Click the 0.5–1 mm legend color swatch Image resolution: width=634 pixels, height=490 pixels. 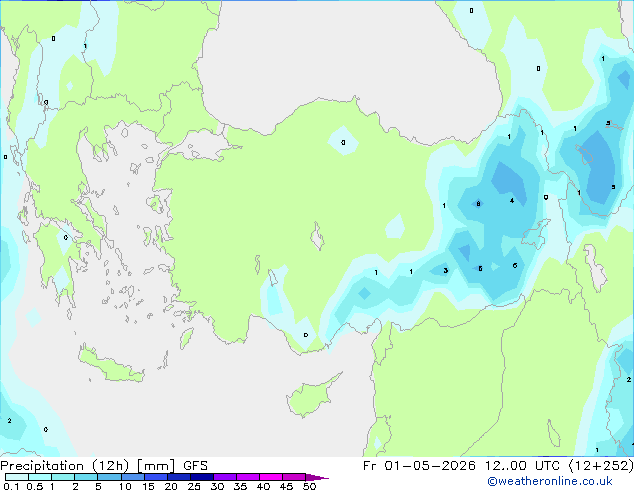click(x=40, y=477)
